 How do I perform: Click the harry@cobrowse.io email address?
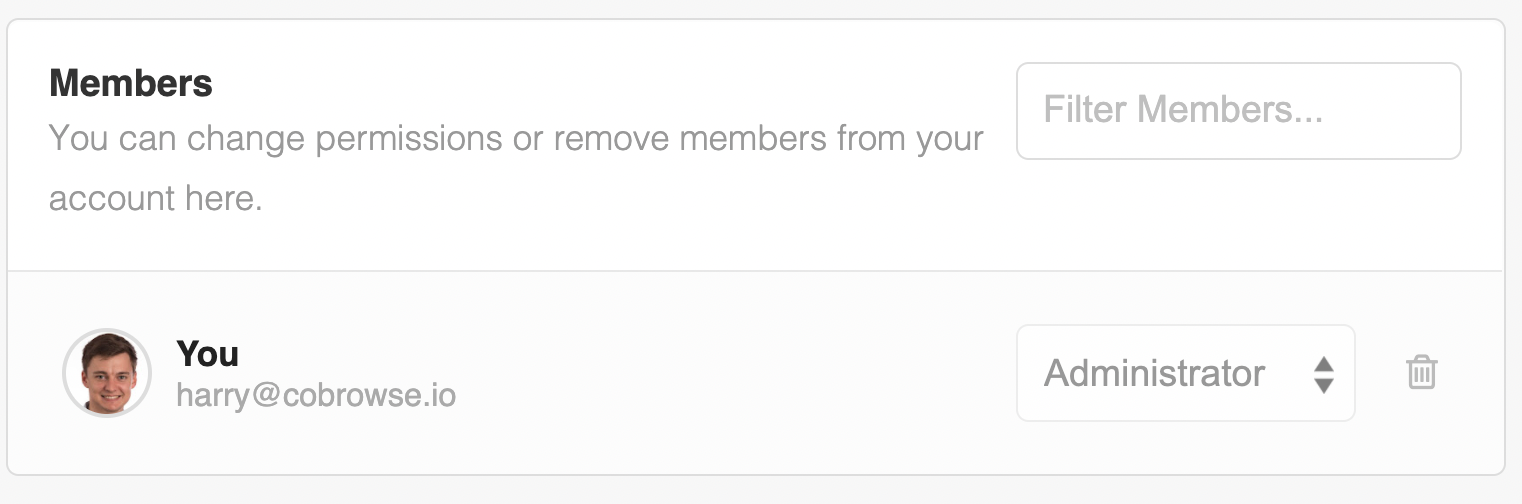point(316,395)
